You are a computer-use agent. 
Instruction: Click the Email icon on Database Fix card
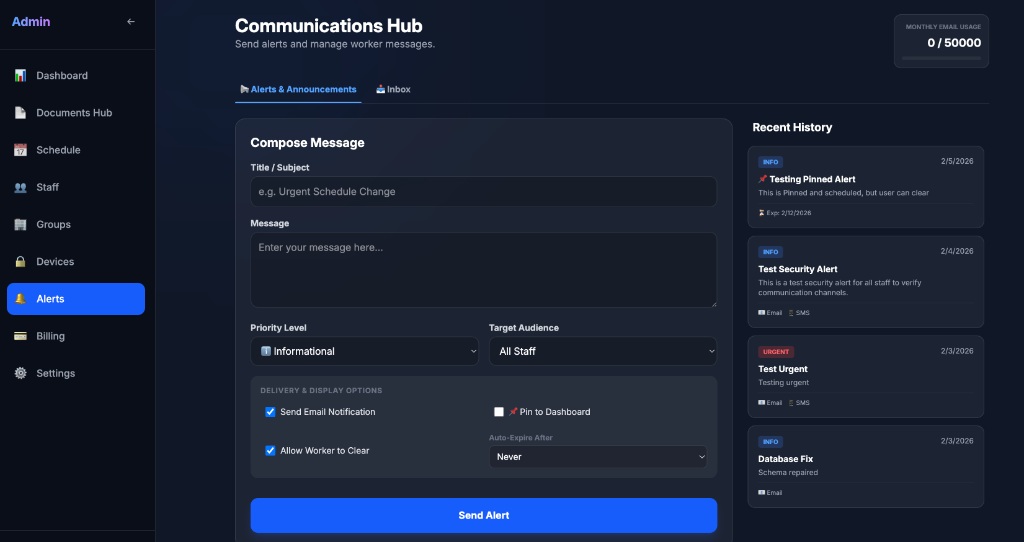click(761, 492)
